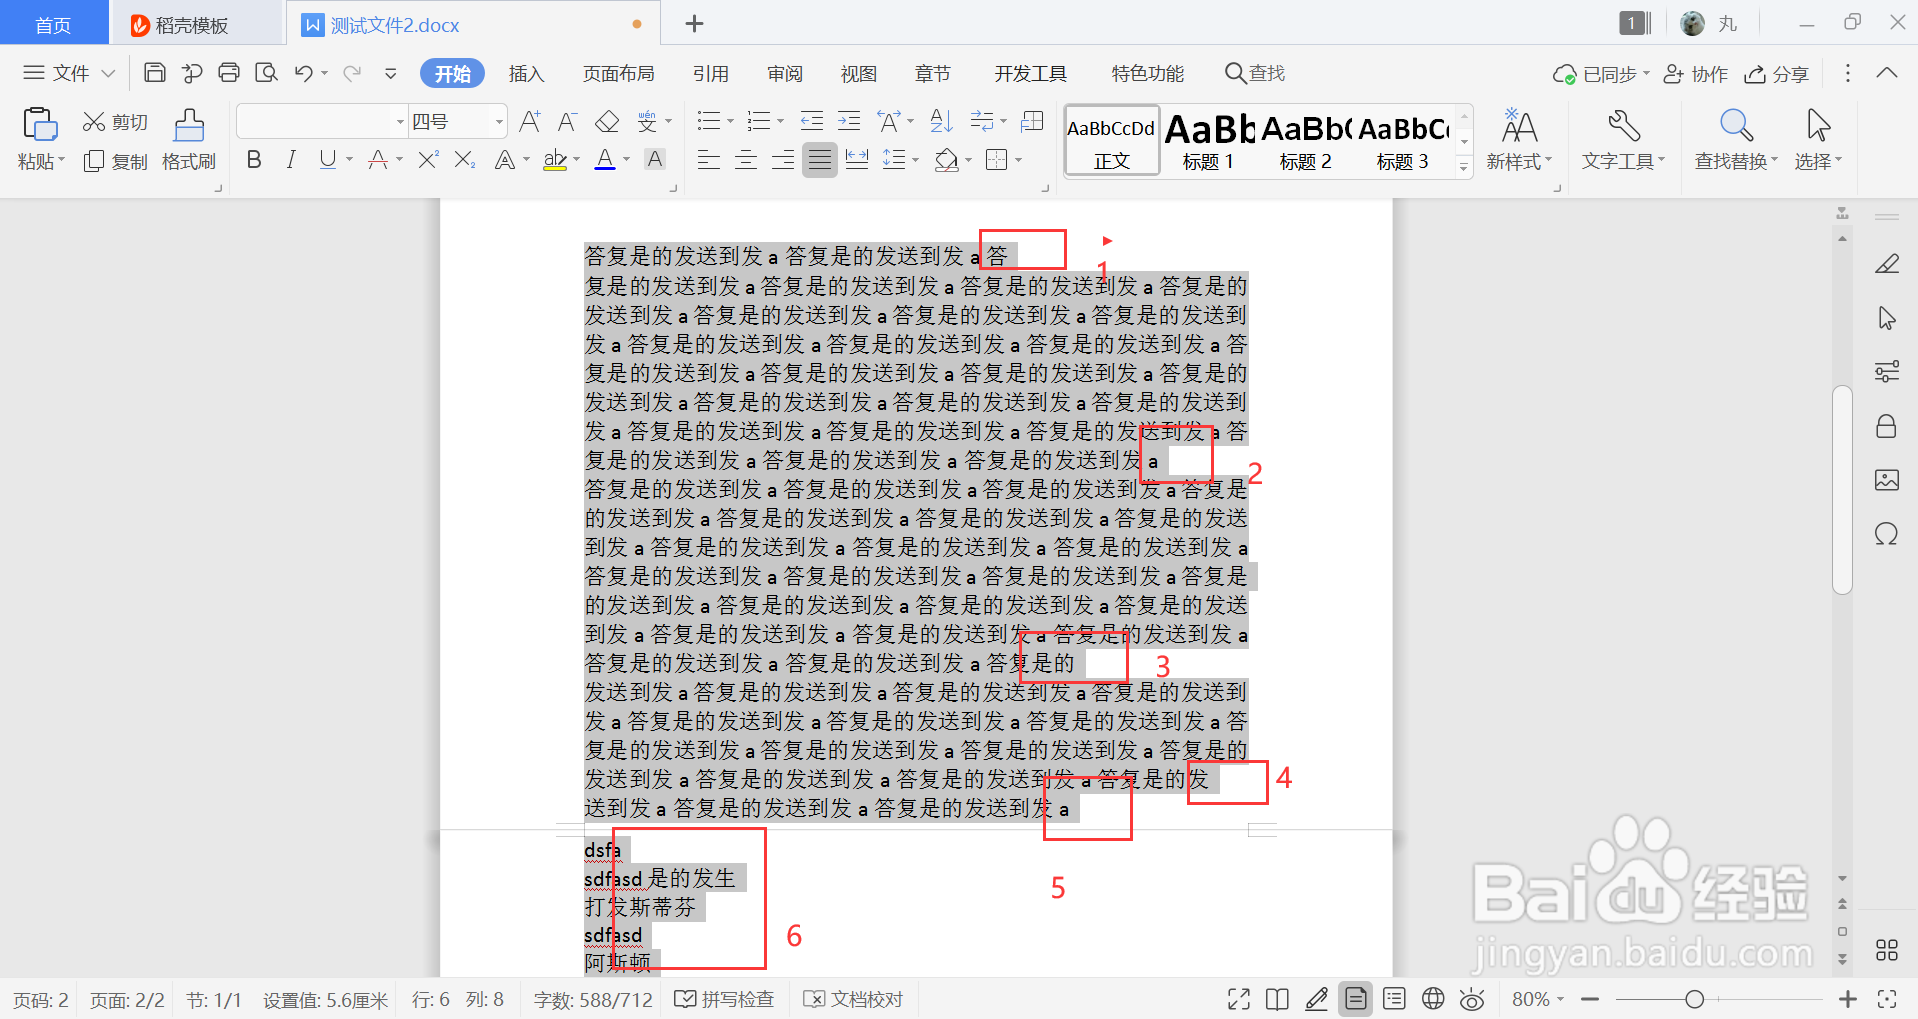Open the Review (审阅) tab

(785, 73)
